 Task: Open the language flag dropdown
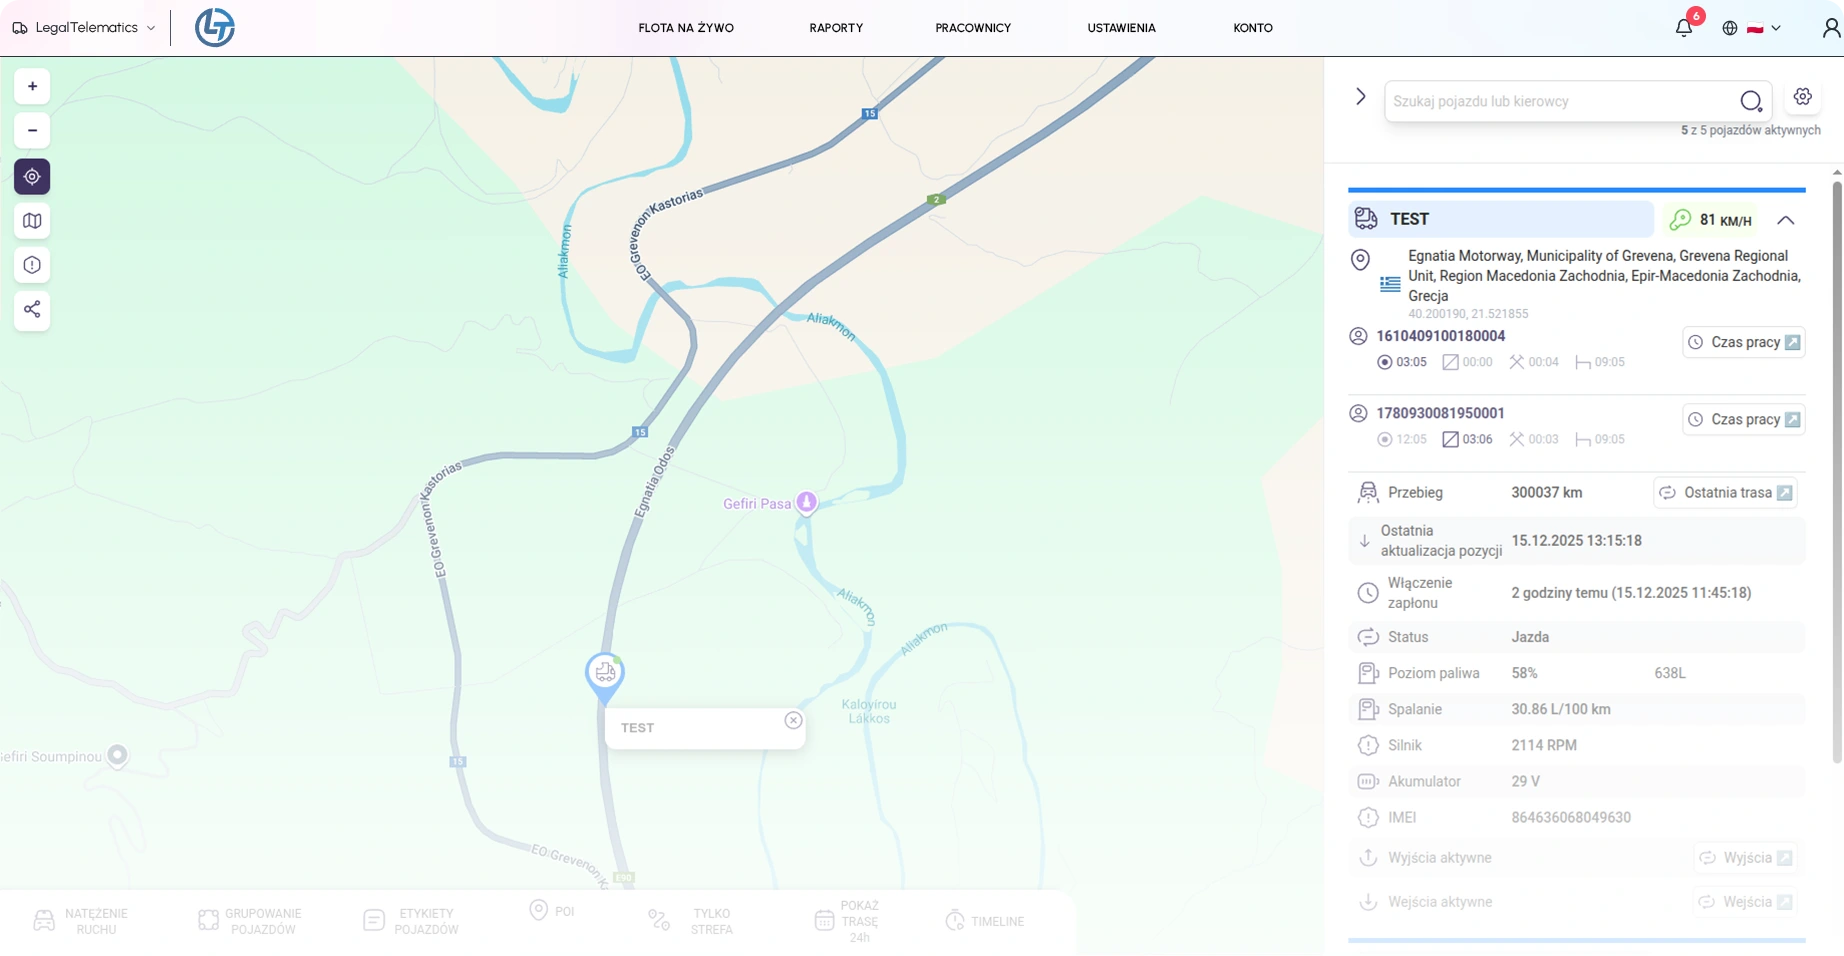point(1763,28)
